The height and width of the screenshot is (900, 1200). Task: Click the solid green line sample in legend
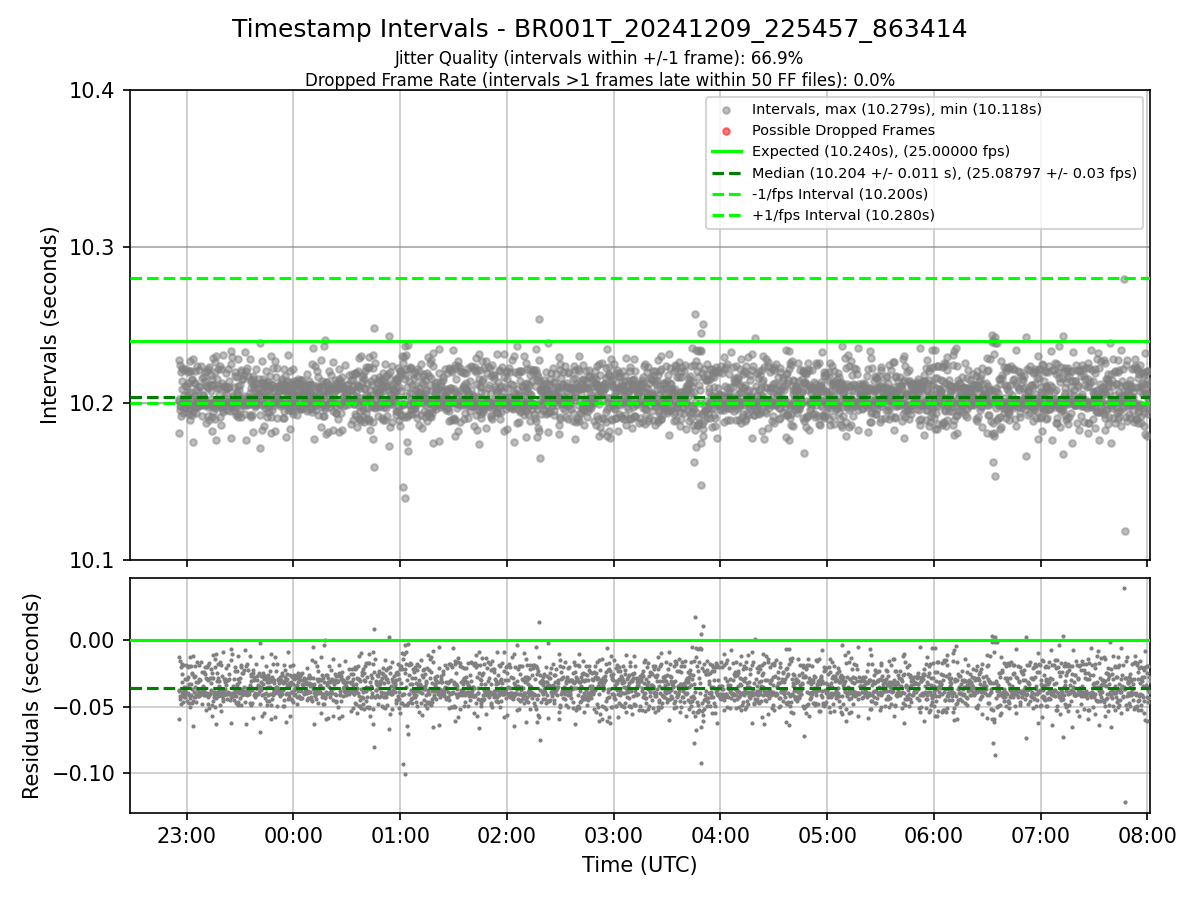tap(727, 152)
